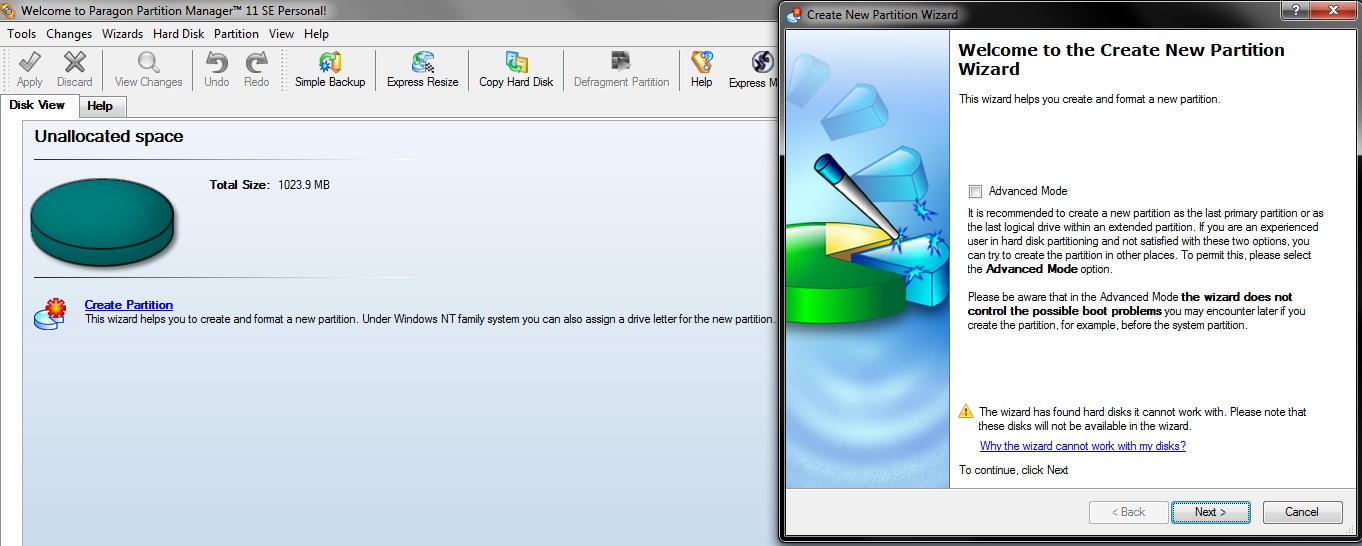Select Copy Hard Disk tool
The width and height of the screenshot is (1362, 546).
[516, 70]
